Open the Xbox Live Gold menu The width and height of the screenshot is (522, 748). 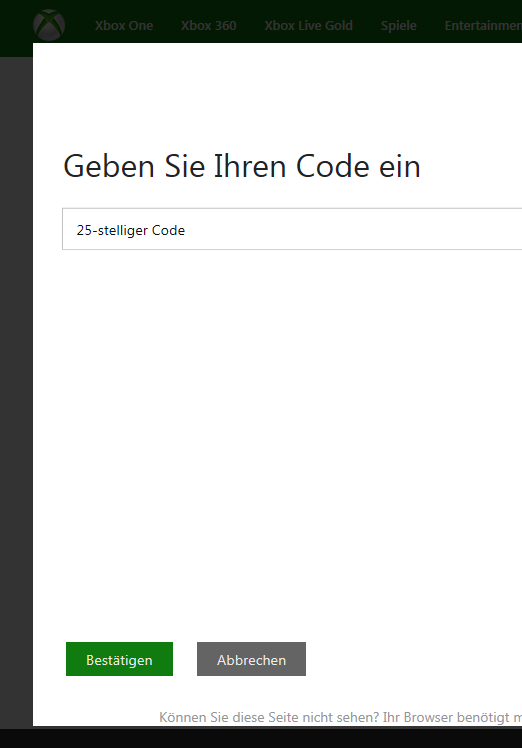click(309, 25)
